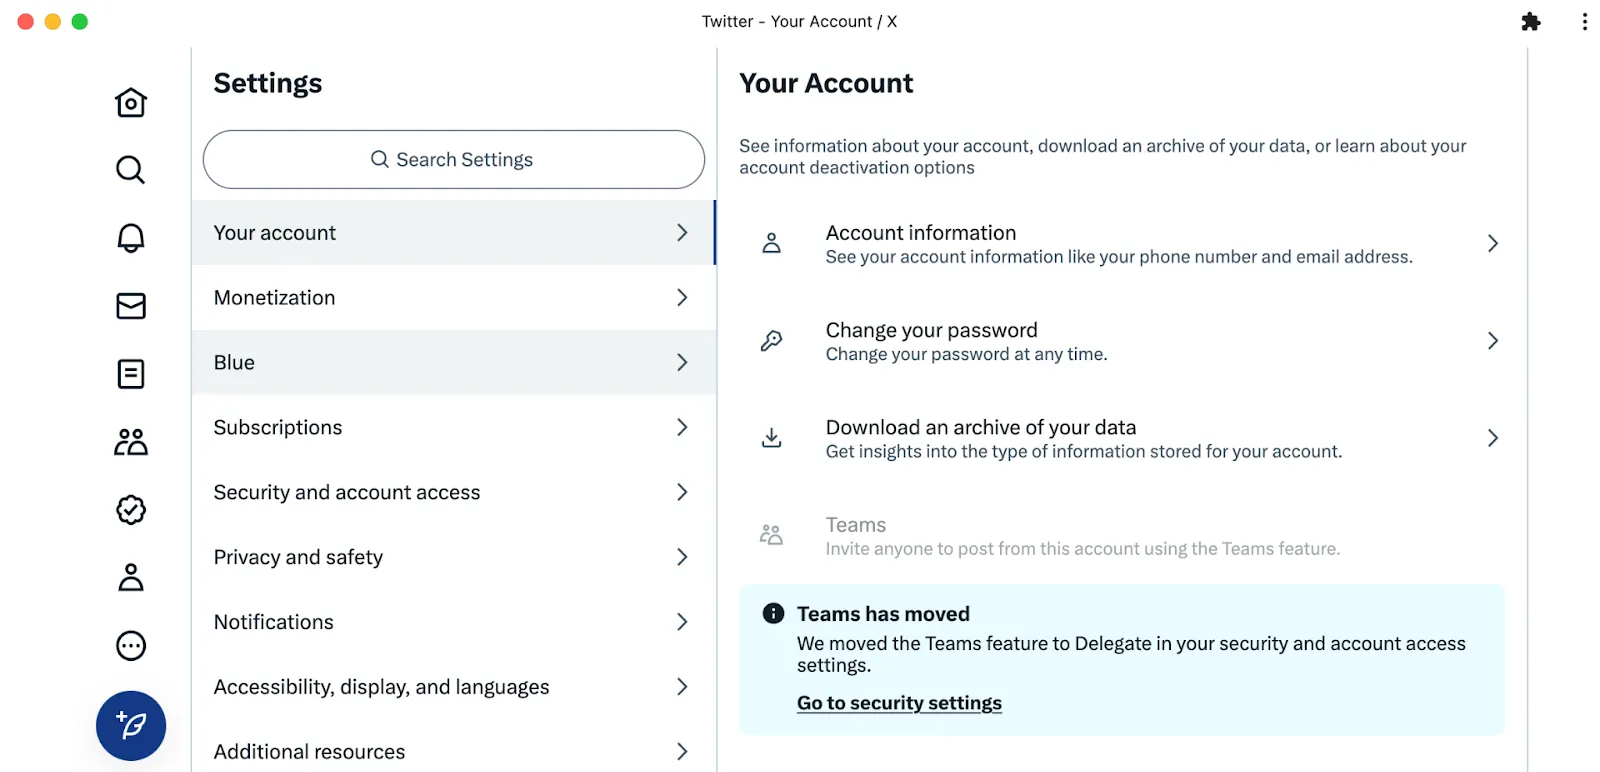The image size is (1600, 772).
Task: Click the magnifier icon in Search Settings
Action: [380, 159]
